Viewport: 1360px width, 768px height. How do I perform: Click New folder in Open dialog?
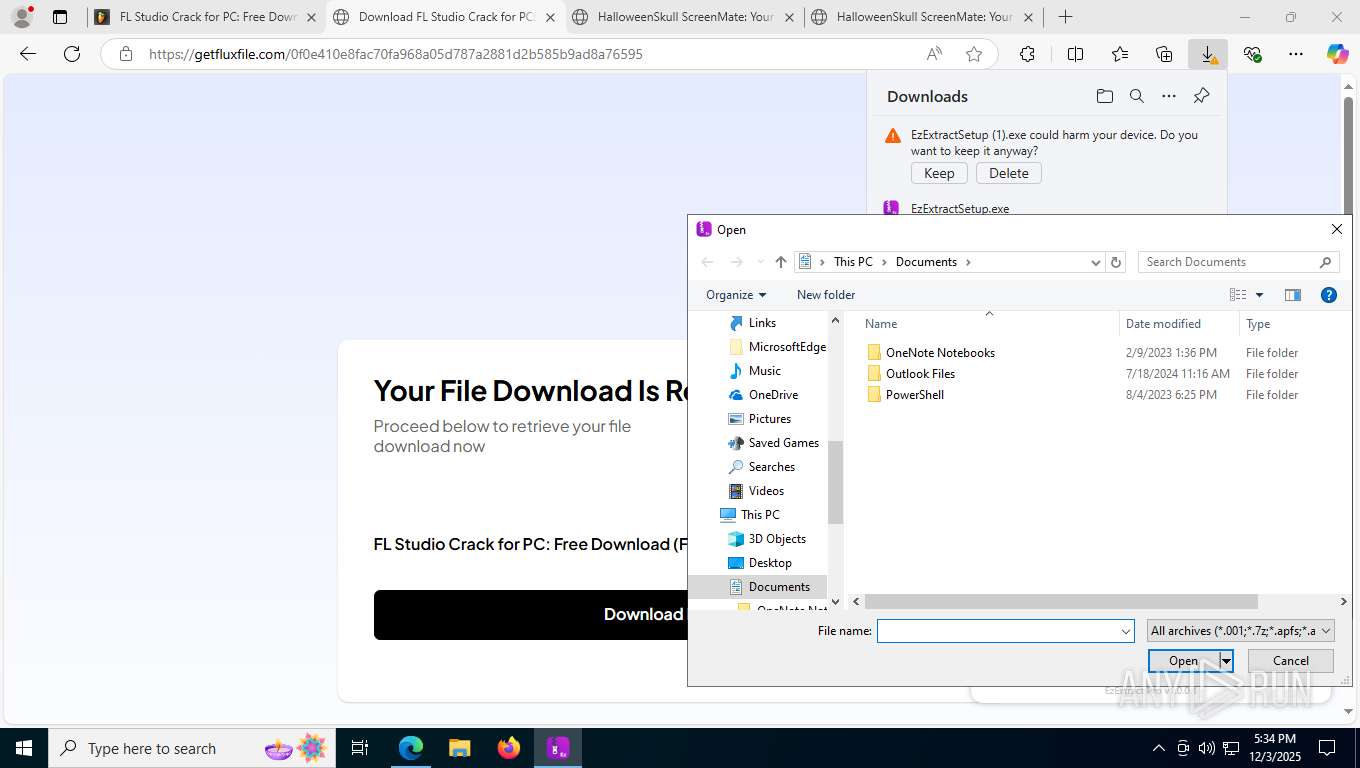click(x=826, y=295)
